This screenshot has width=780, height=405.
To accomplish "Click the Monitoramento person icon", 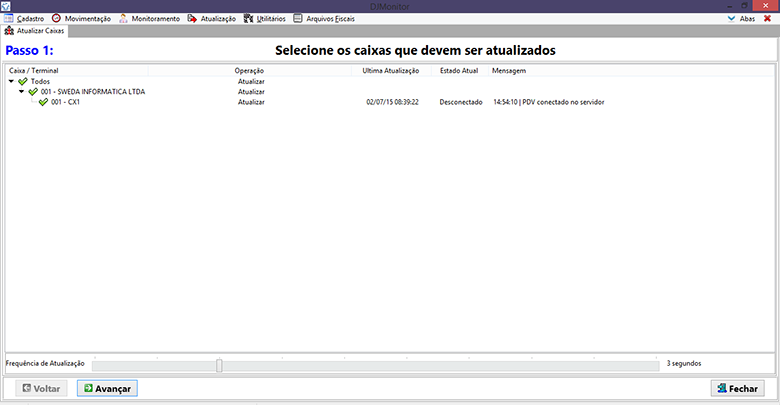I will tap(123, 18).
